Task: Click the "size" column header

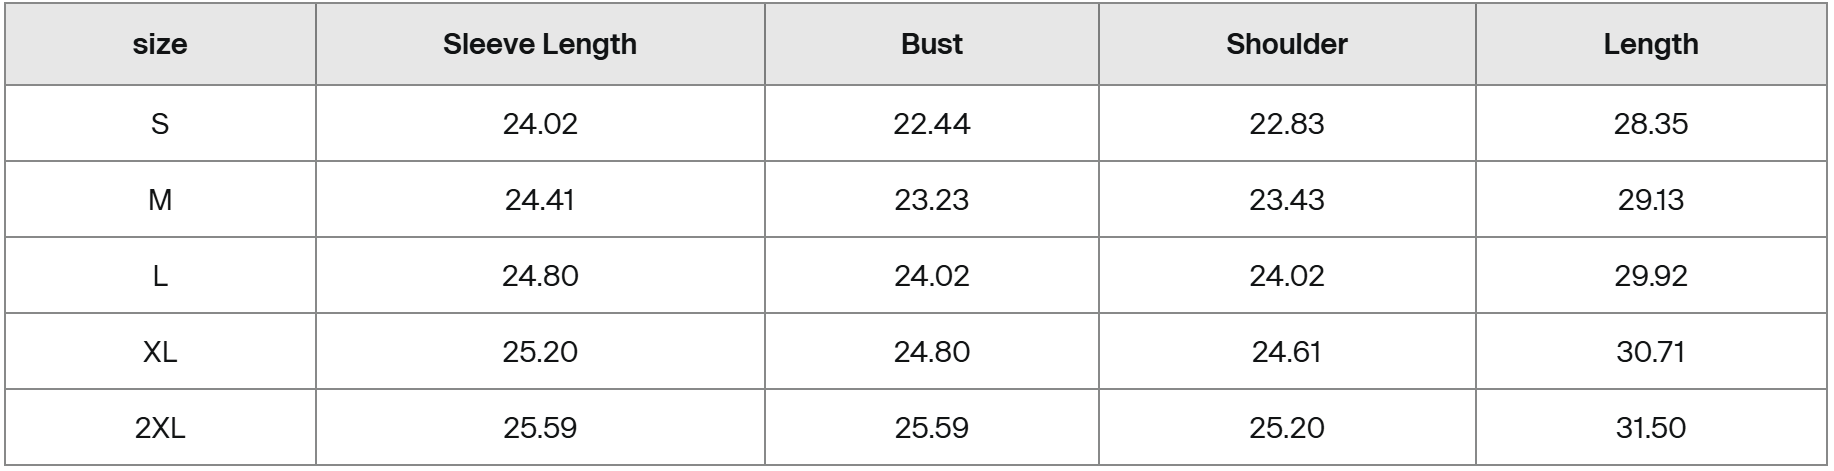Action: point(160,45)
